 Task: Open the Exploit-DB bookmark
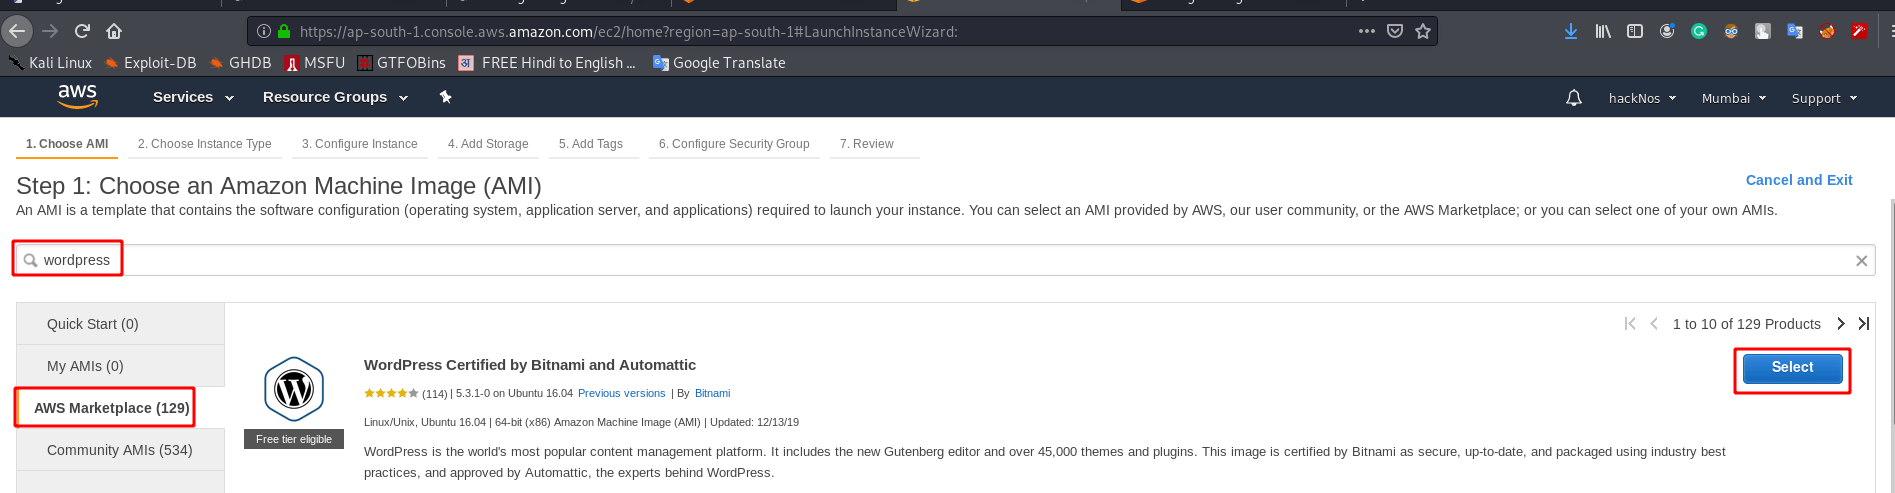click(x=151, y=62)
